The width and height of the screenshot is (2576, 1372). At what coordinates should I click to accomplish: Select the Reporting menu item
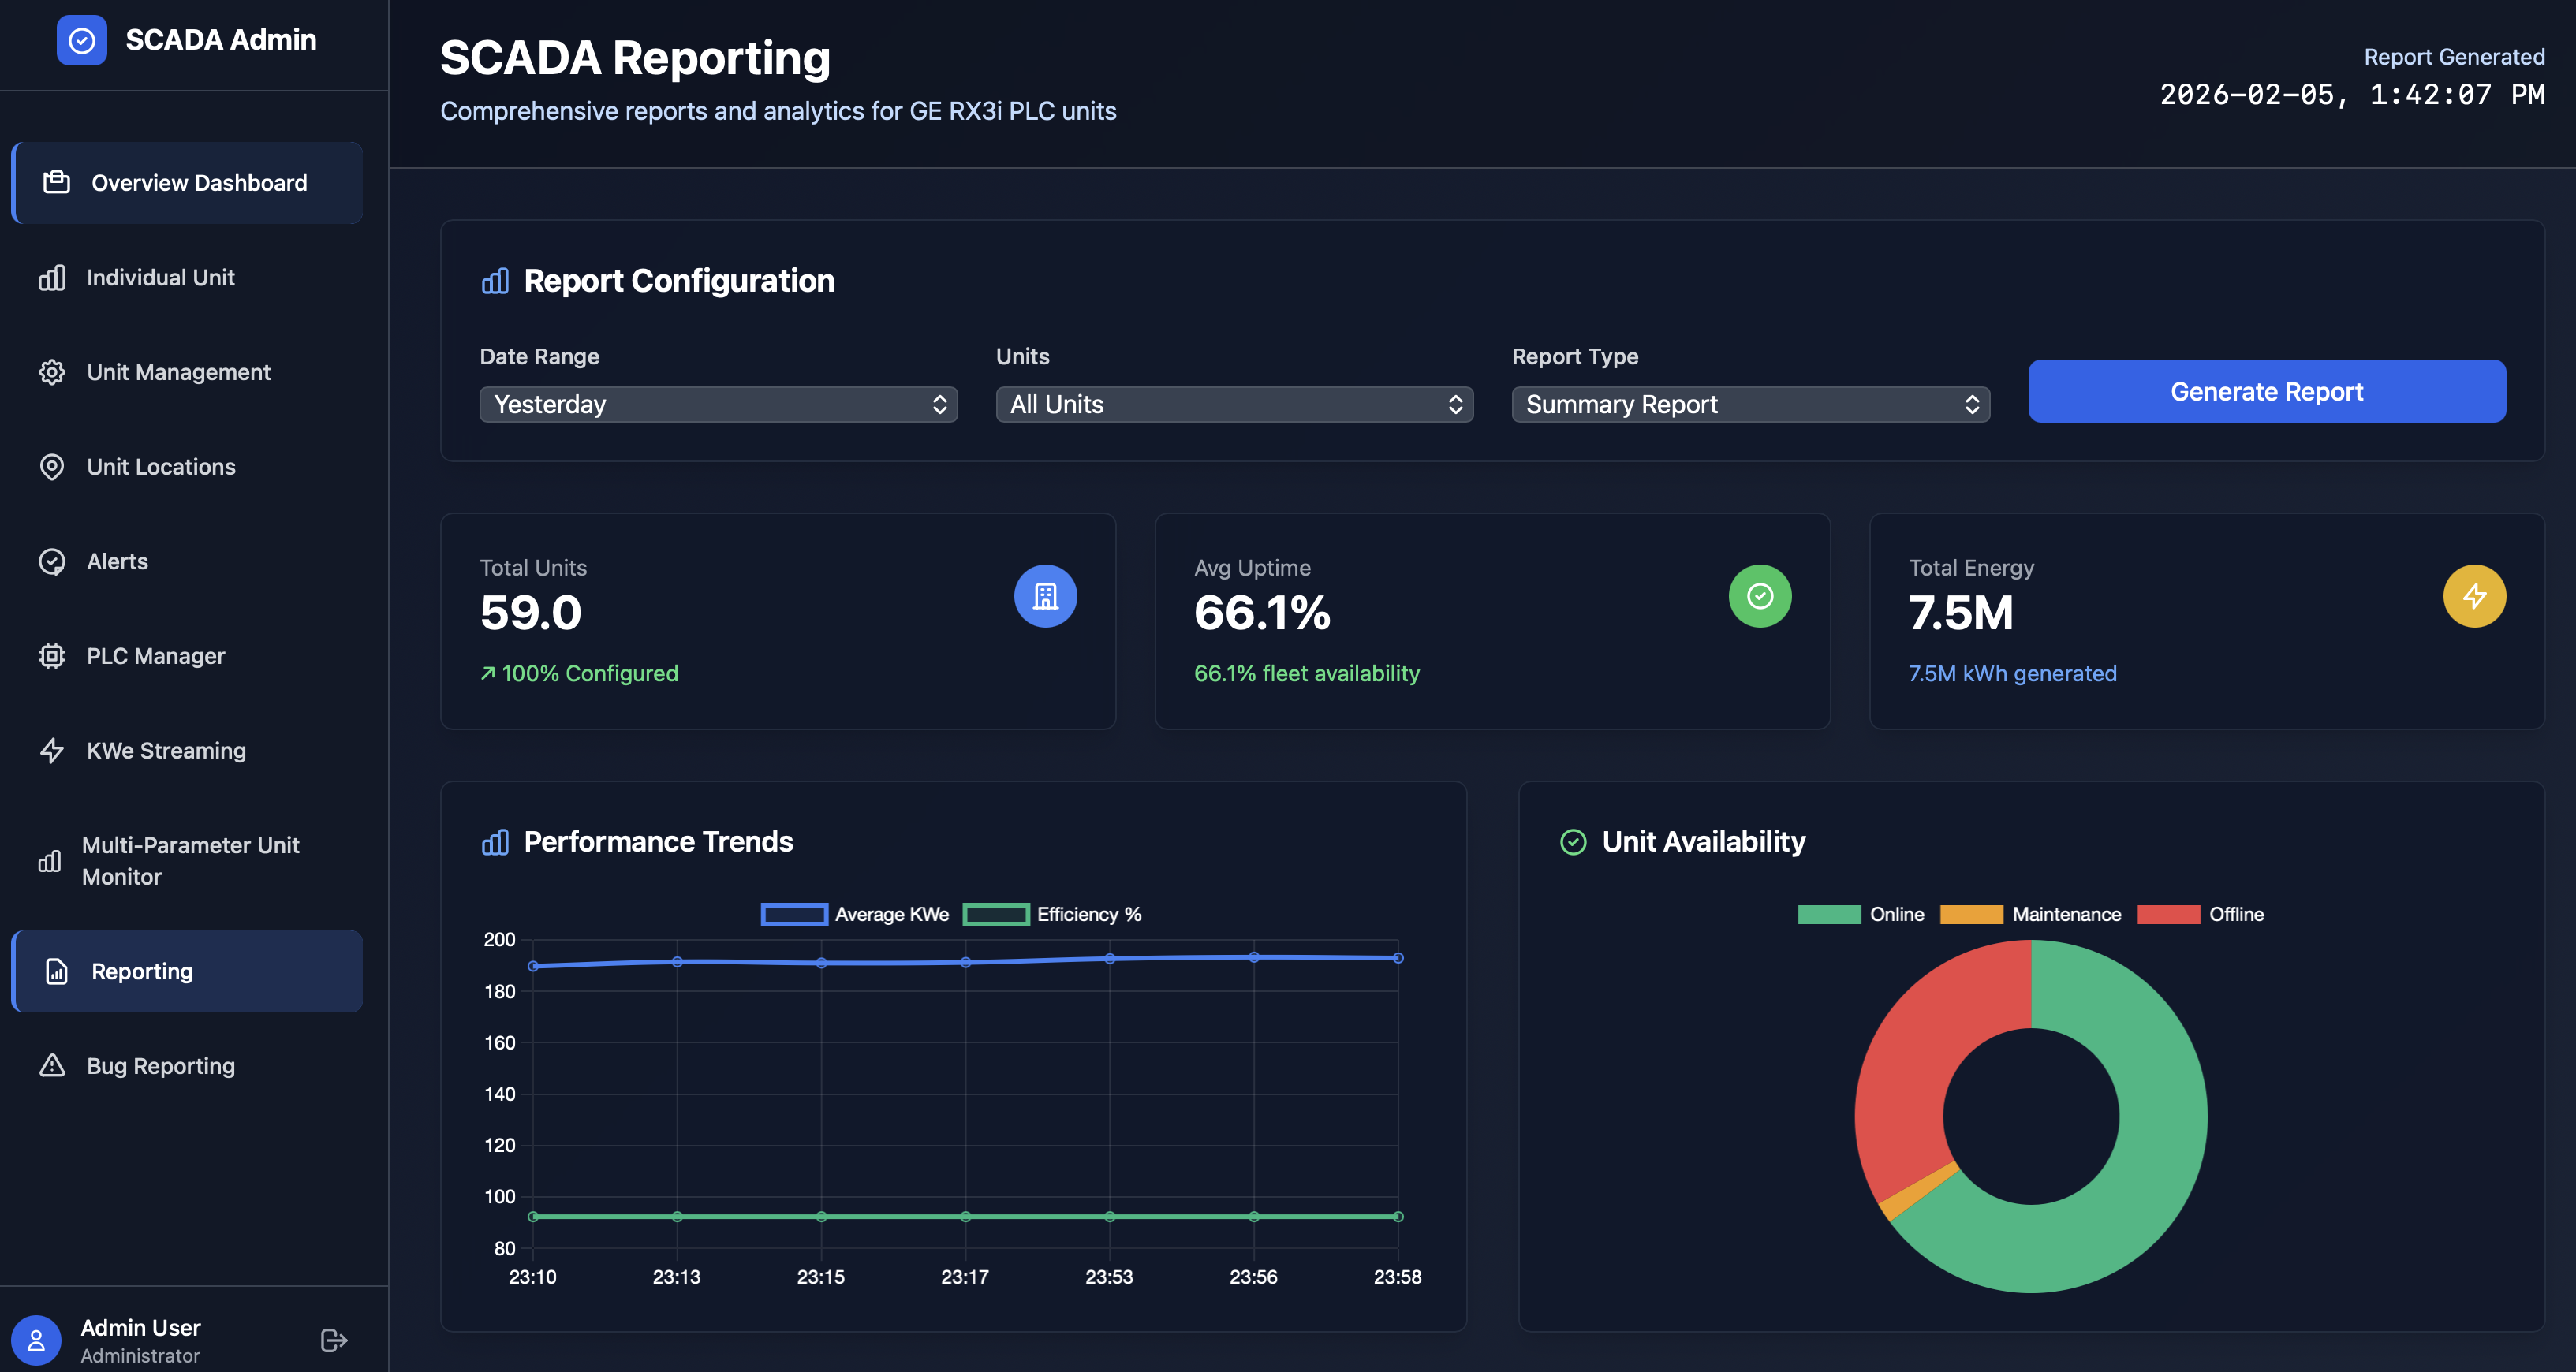point(187,971)
